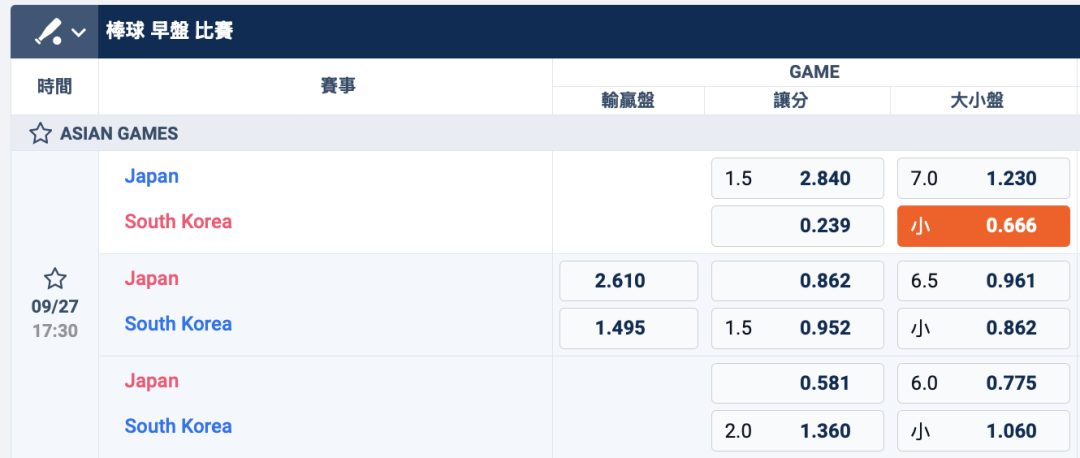The height and width of the screenshot is (458, 1080).
Task: Expand the sport dropdown chevron
Action: click(x=79, y=32)
